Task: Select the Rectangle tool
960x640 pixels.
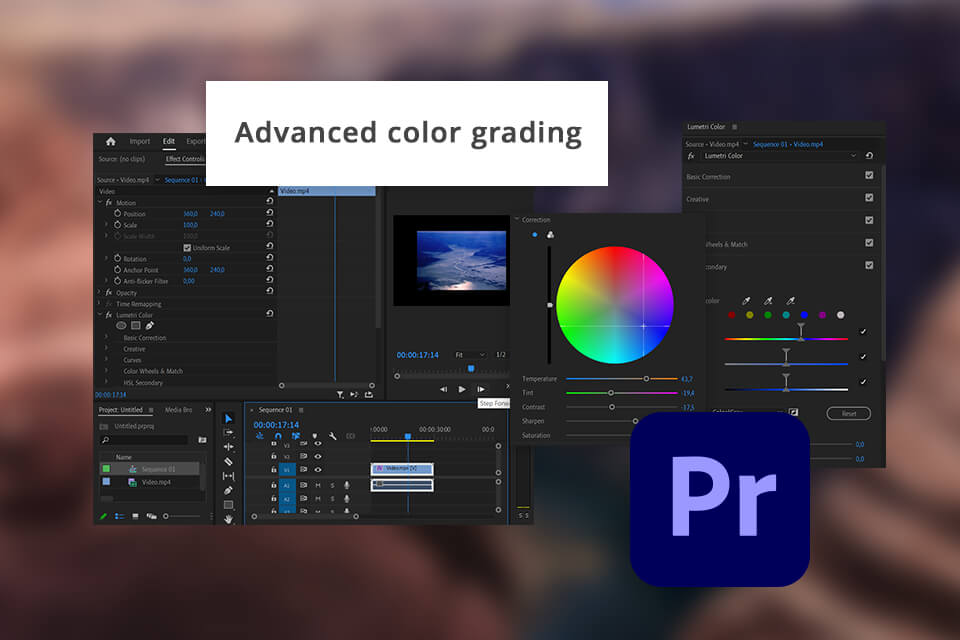Action: (228, 505)
